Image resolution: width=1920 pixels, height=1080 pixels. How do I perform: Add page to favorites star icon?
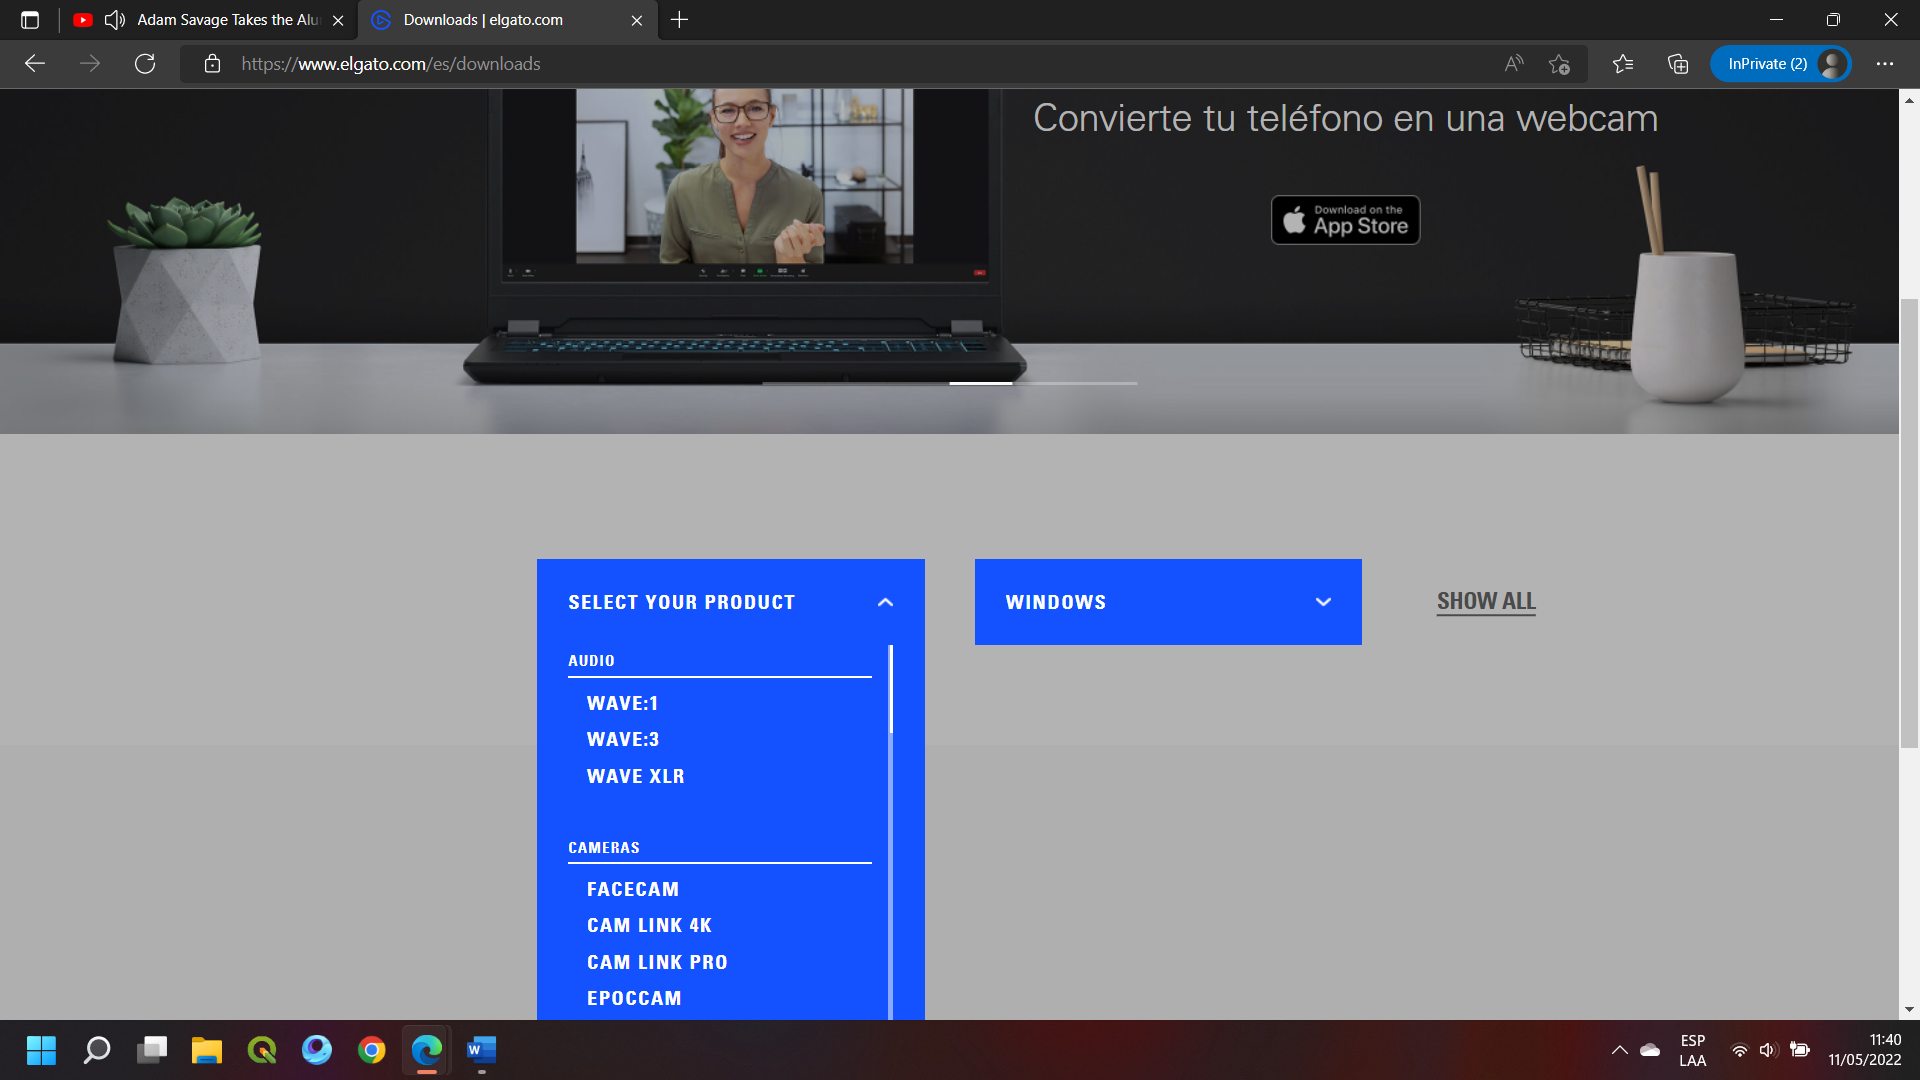tap(1559, 64)
